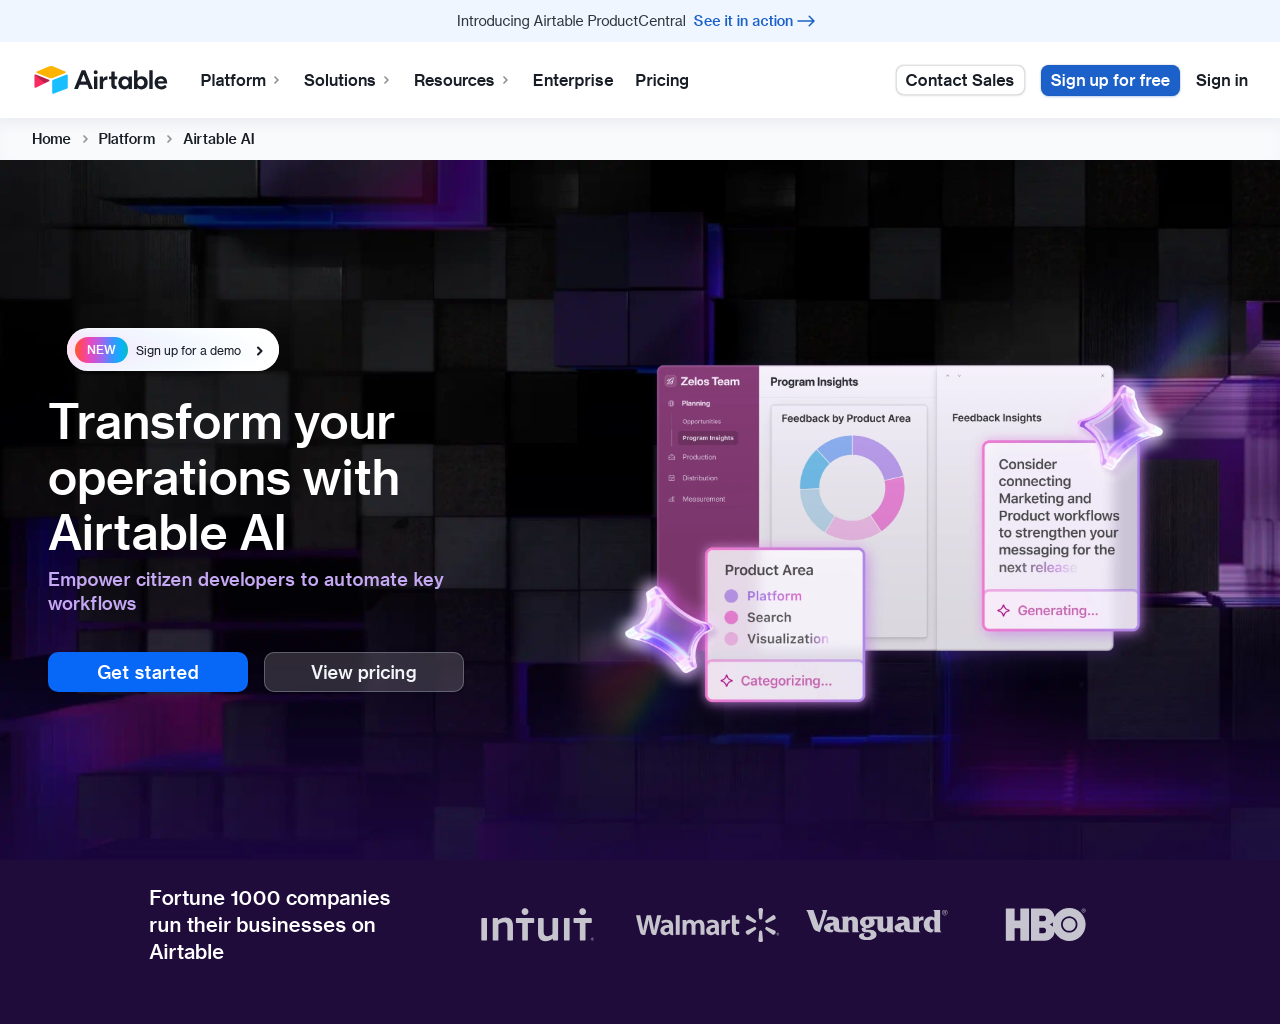Click the HBO logo

1045,925
